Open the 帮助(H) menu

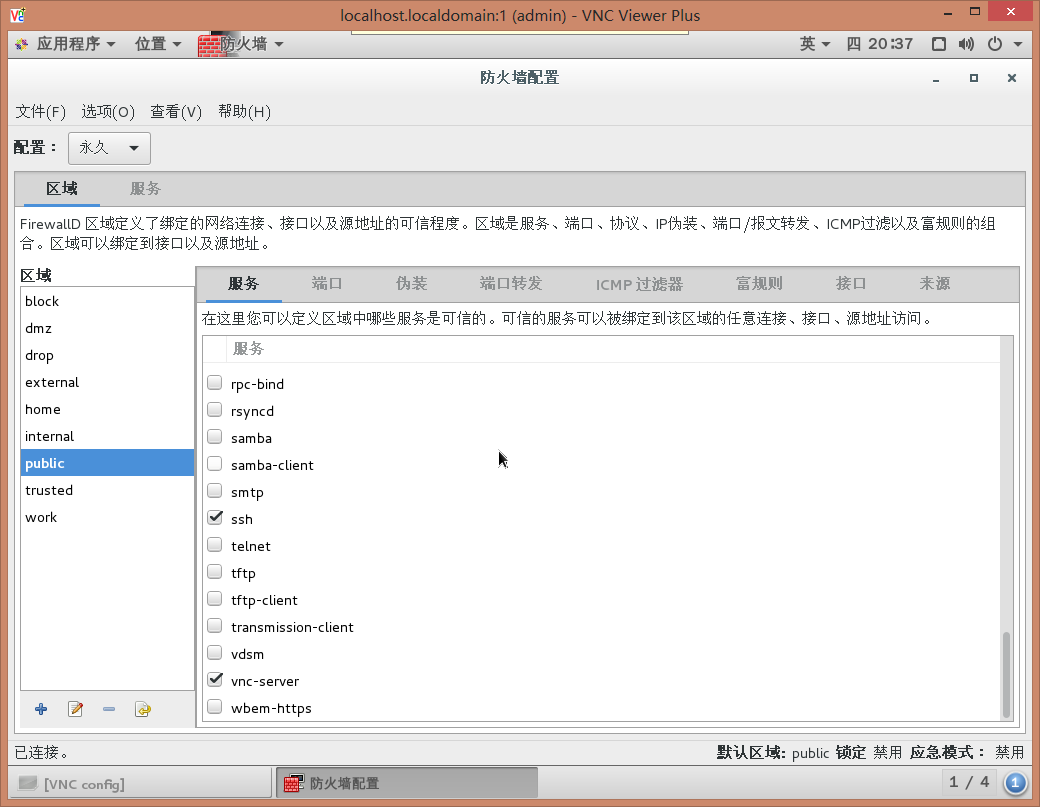(x=244, y=112)
